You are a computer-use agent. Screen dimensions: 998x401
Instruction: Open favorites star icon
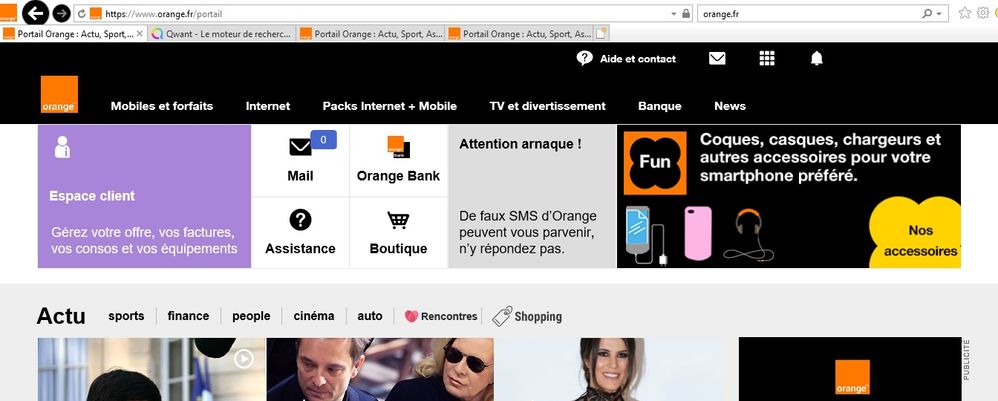[965, 13]
